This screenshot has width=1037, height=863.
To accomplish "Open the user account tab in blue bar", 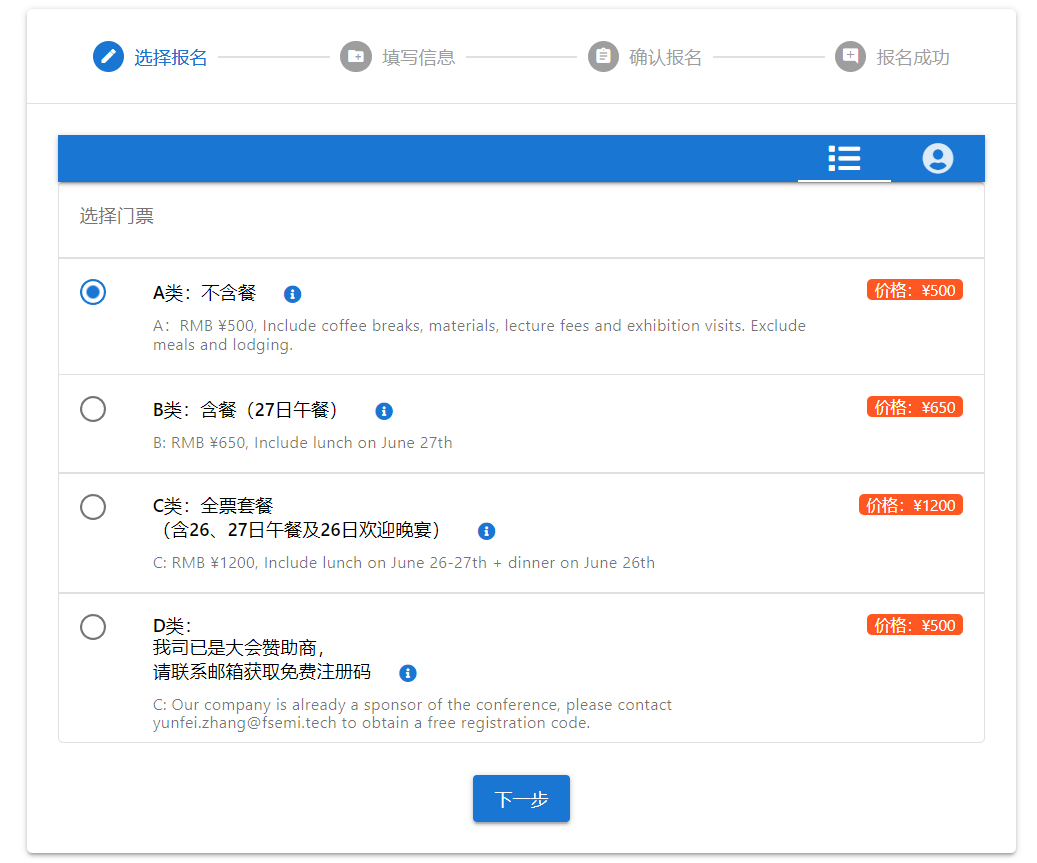I will click(x=937, y=158).
